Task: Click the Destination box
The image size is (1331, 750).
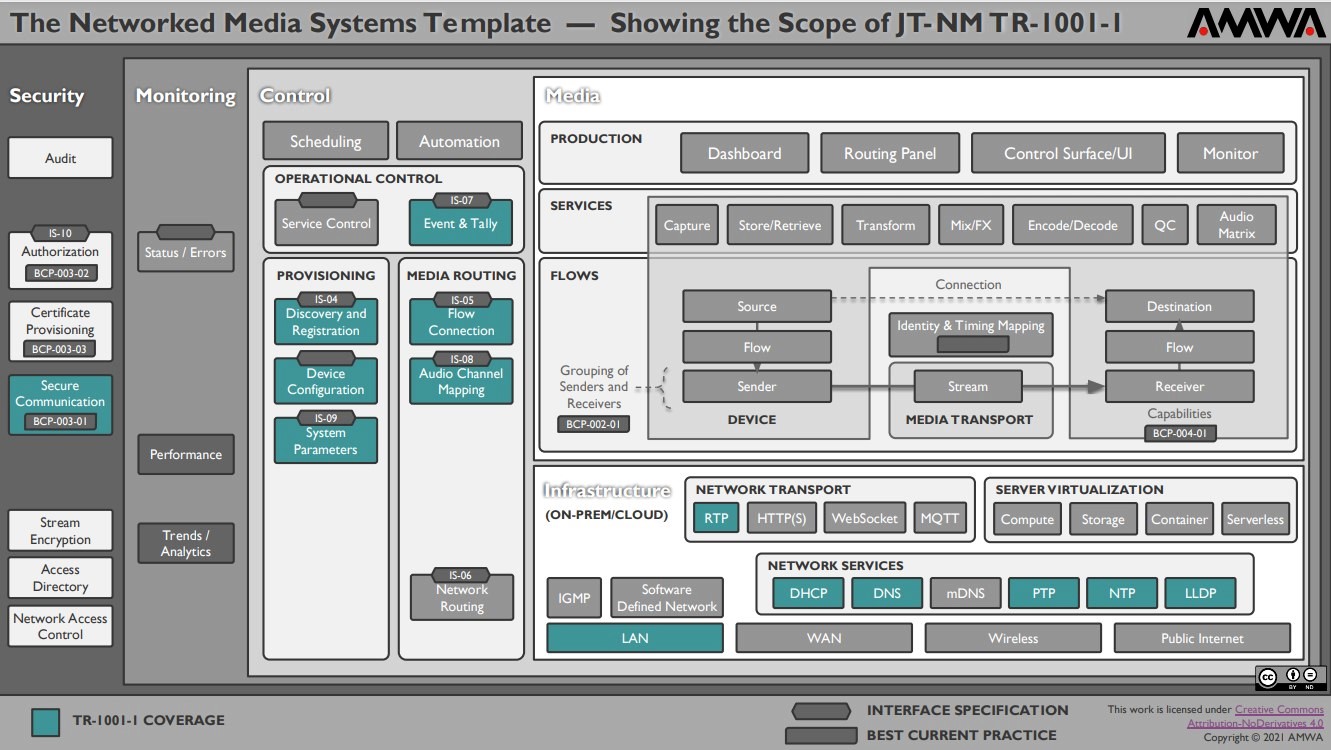Action: pos(1179,306)
